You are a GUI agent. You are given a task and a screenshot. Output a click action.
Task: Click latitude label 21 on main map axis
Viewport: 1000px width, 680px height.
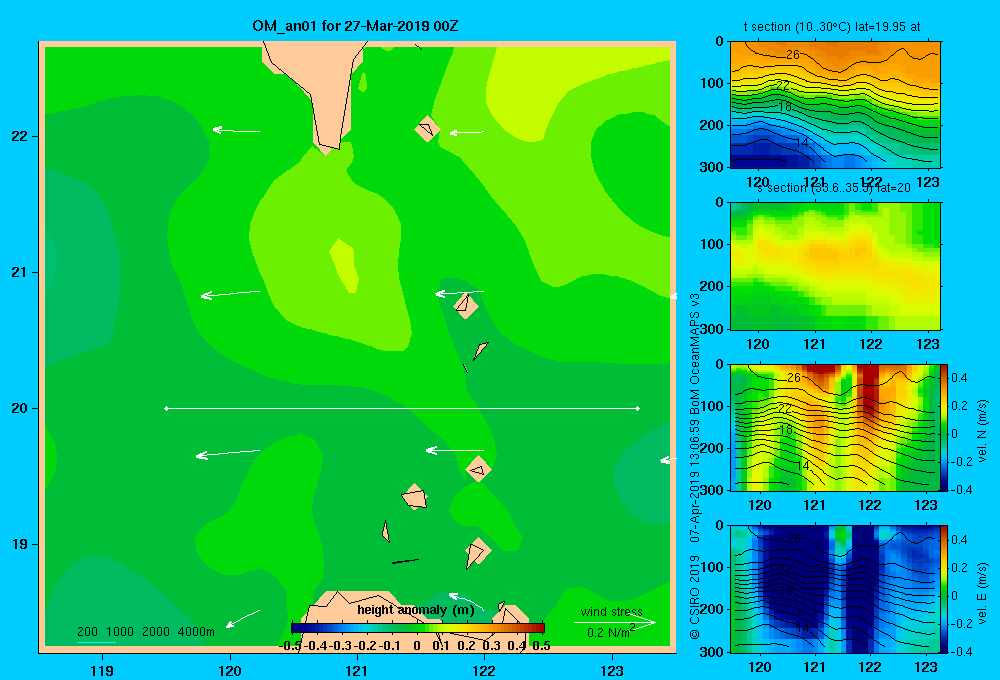pyautogui.click(x=20, y=272)
